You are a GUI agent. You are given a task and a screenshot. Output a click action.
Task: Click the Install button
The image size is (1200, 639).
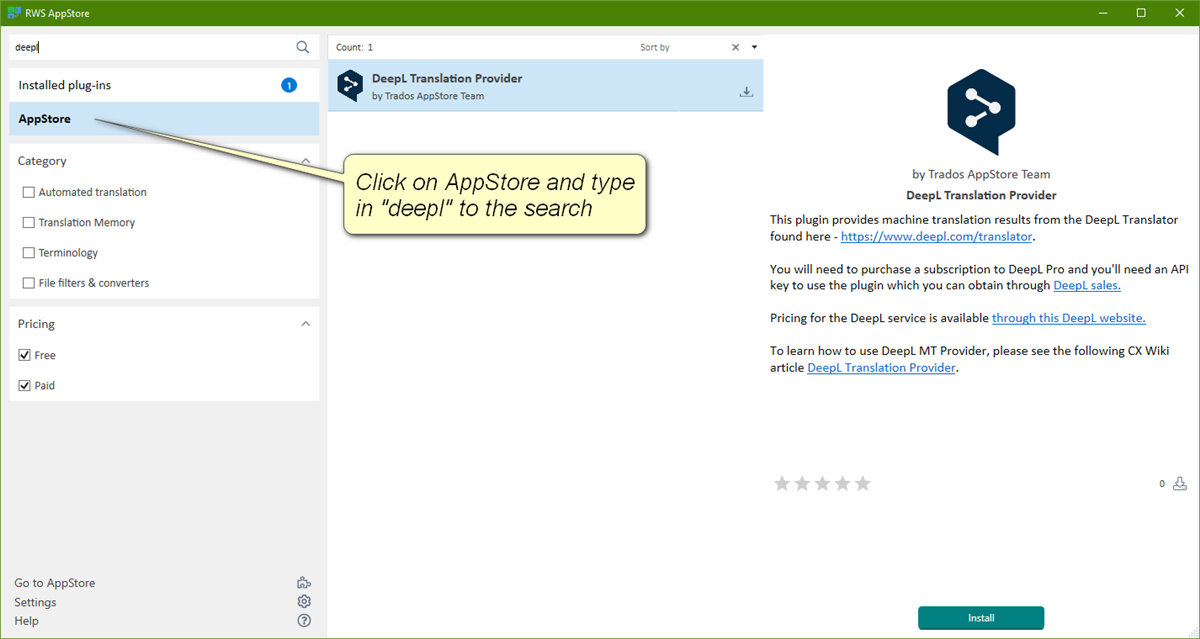point(981,618)
